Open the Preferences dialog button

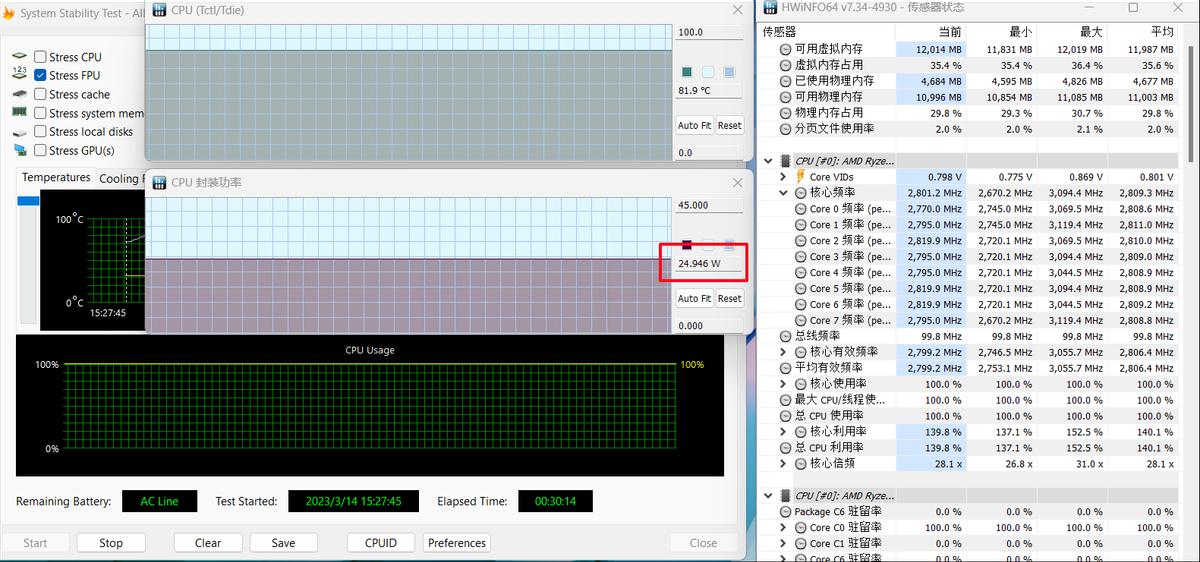click(x=457, y=543)
